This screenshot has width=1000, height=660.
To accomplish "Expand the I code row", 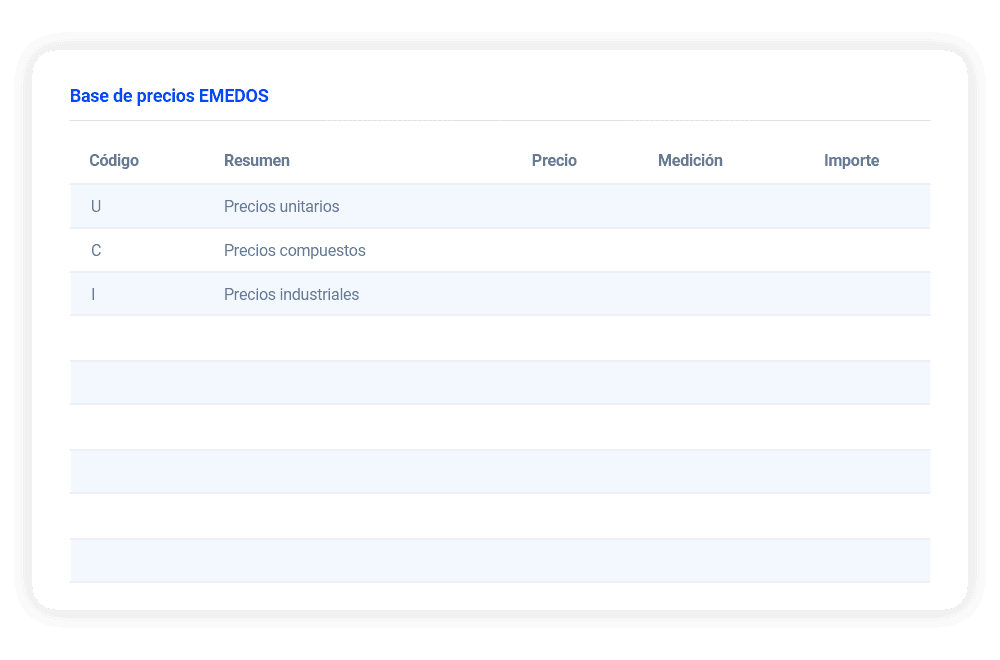I will pyautogui.click(x=93, y=294).
